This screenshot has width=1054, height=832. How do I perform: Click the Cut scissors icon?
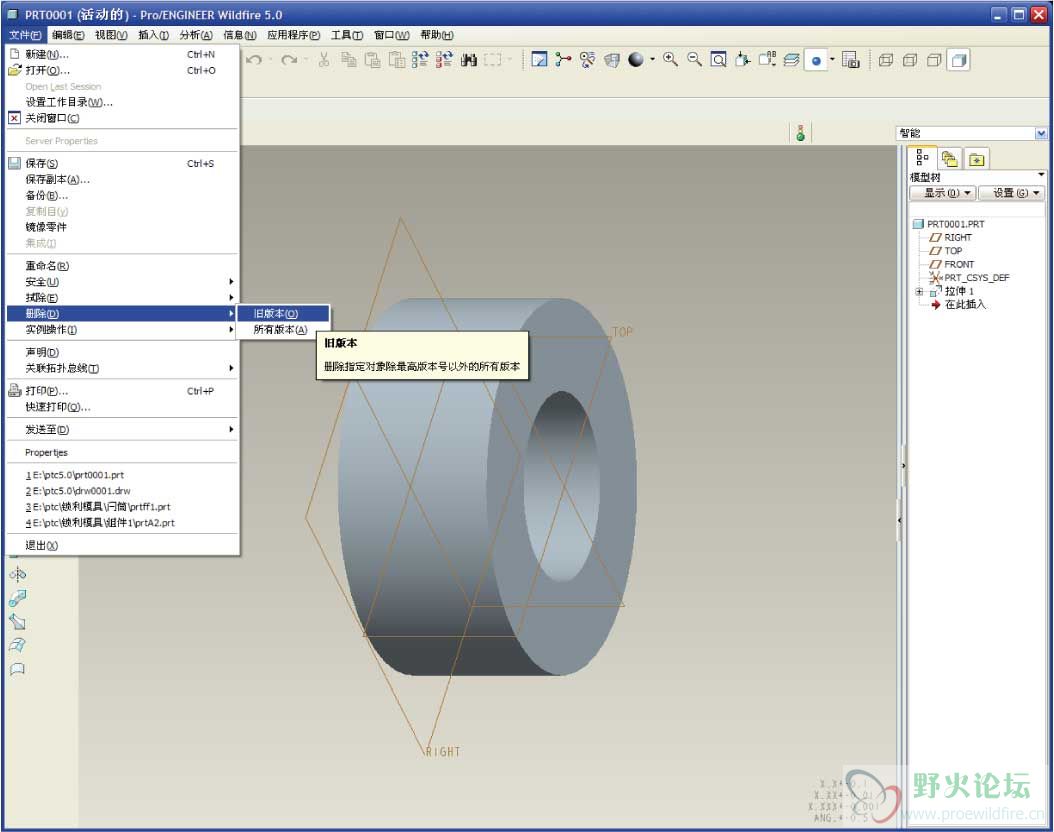pos(324,60)
